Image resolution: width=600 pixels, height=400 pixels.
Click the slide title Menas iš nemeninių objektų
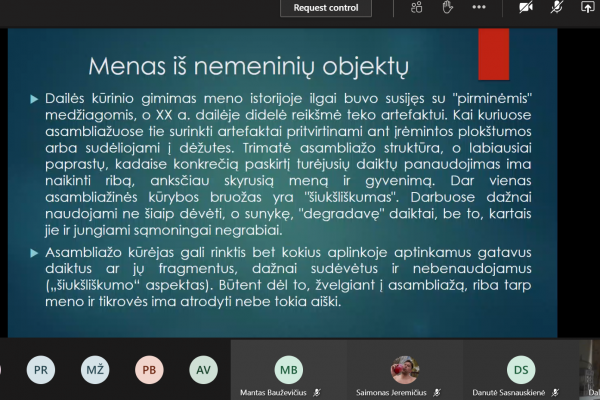point(249,67)
